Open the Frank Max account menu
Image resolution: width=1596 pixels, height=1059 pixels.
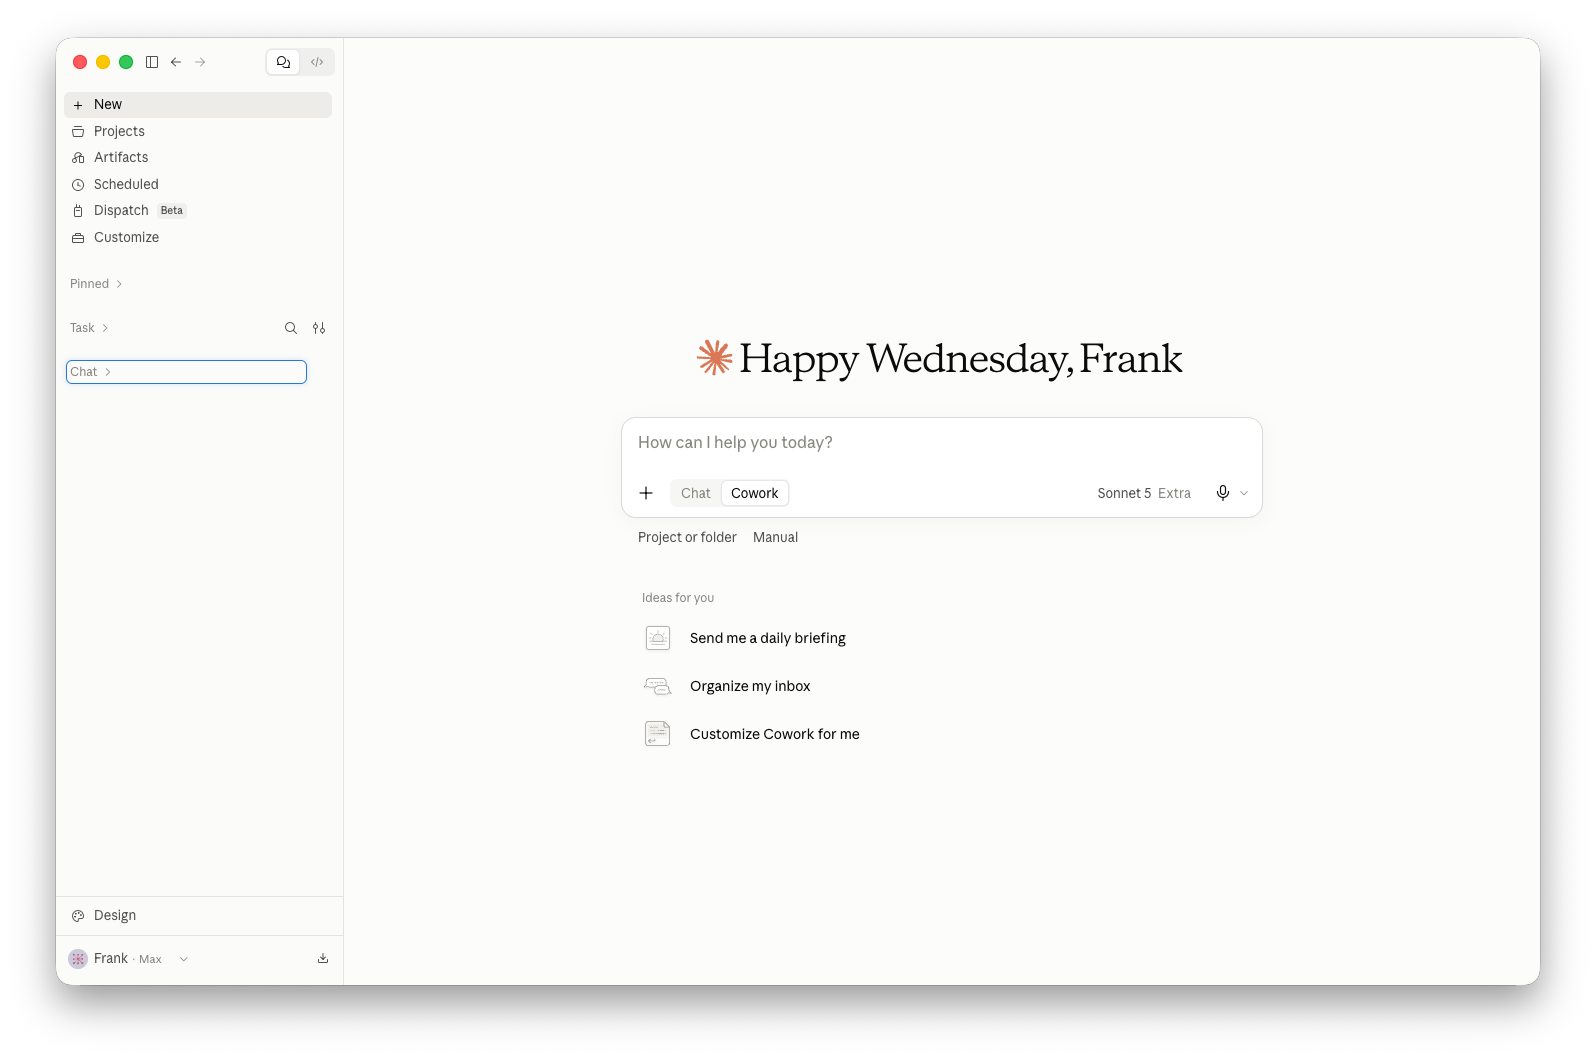129,959
